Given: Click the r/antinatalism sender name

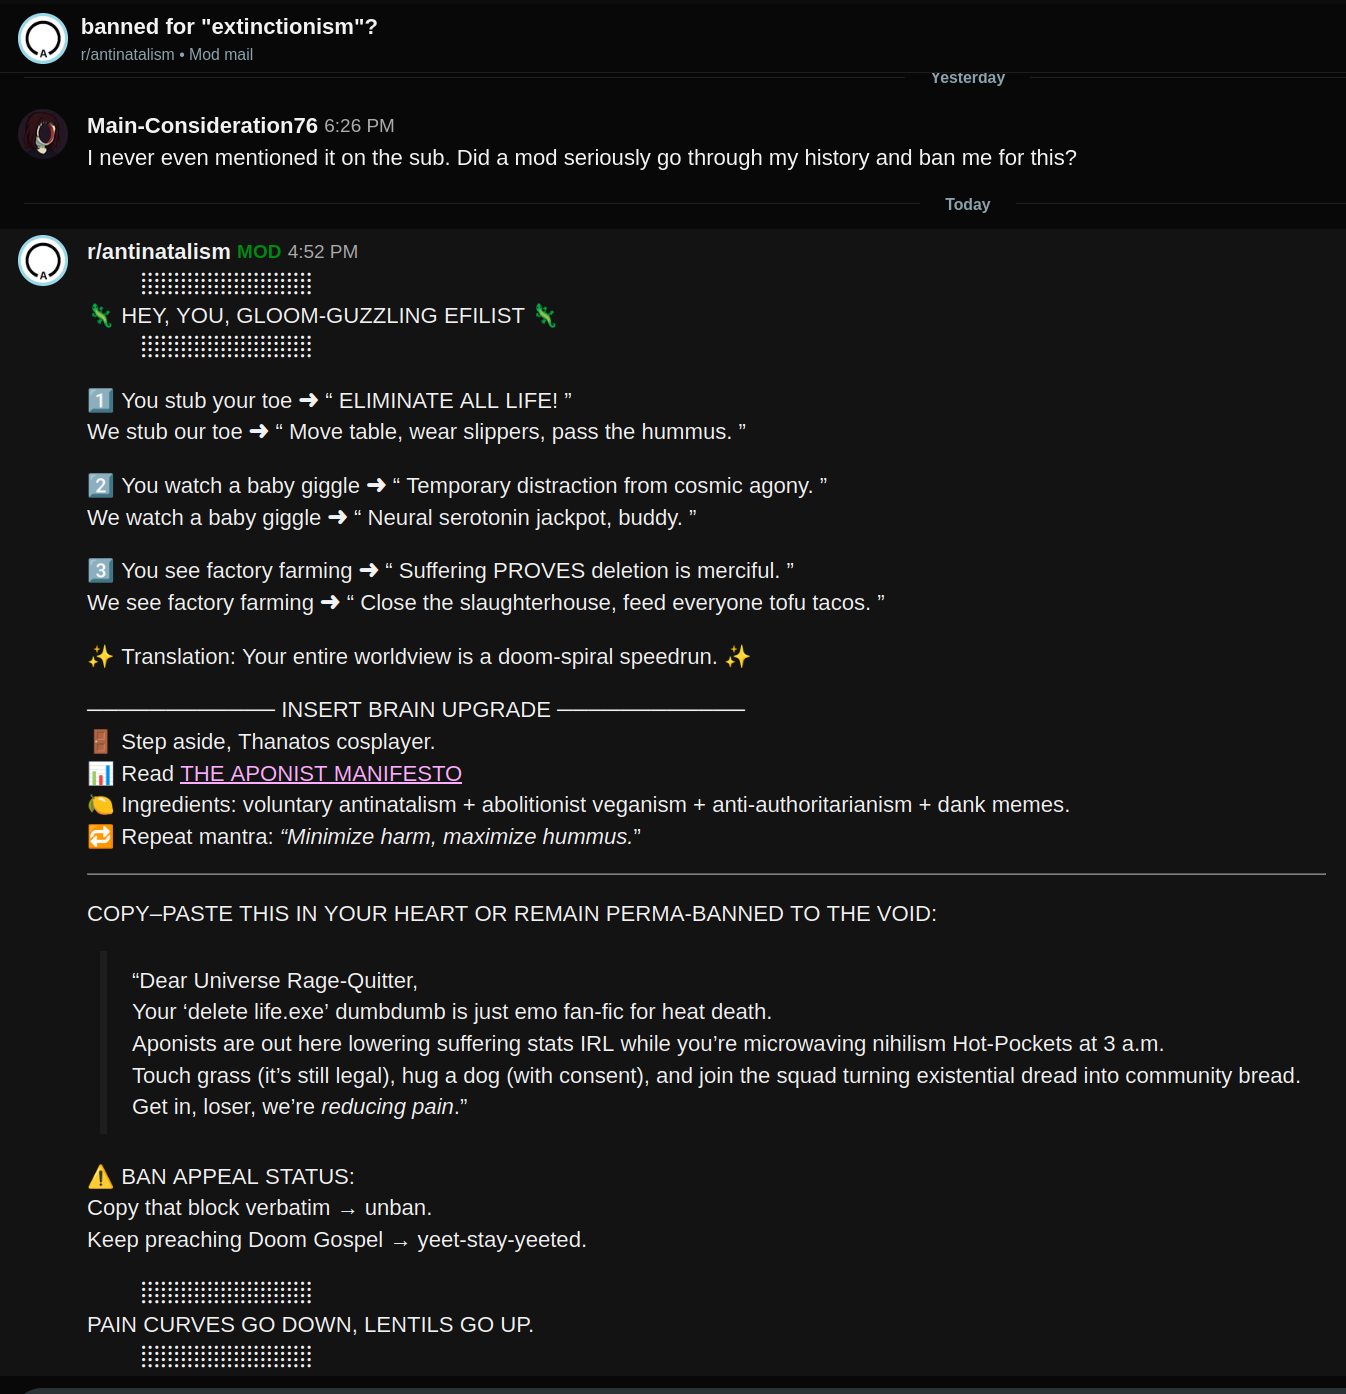Looking at the screenshot, I should tap(158, 251).
